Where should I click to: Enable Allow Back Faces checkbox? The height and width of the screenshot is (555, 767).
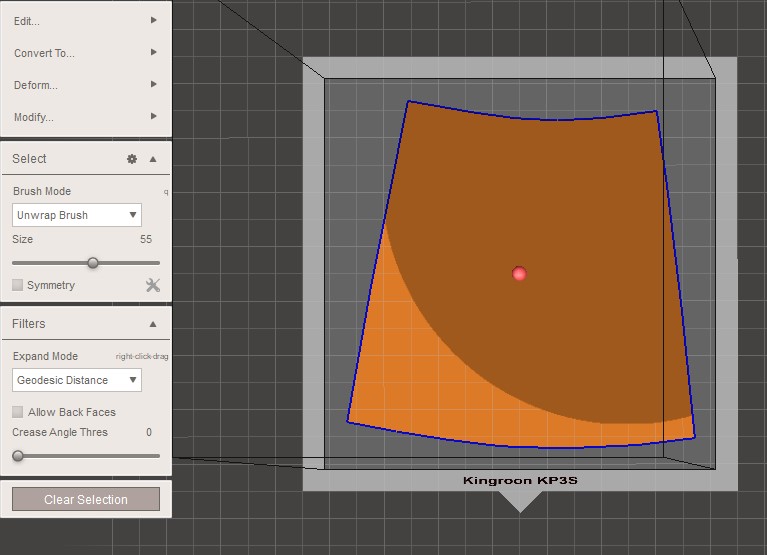coord(18,412)
